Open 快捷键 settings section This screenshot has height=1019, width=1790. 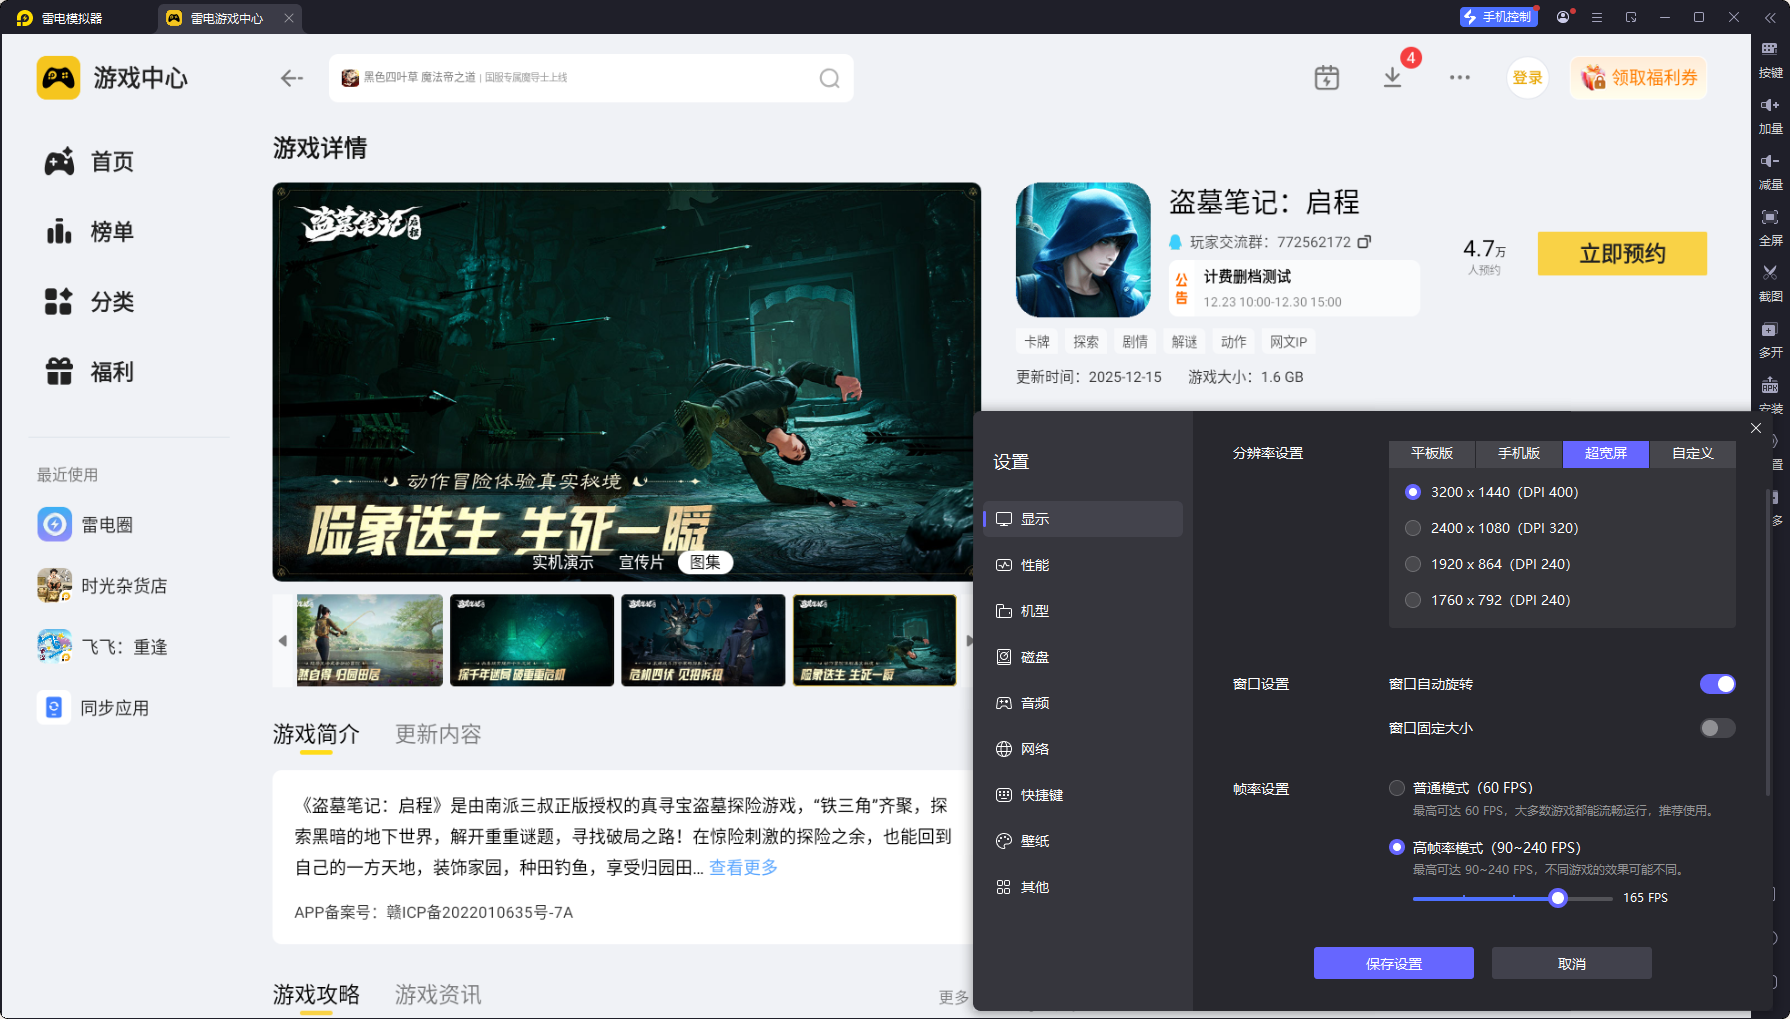pyautogui.click(x=1083, y=795)
